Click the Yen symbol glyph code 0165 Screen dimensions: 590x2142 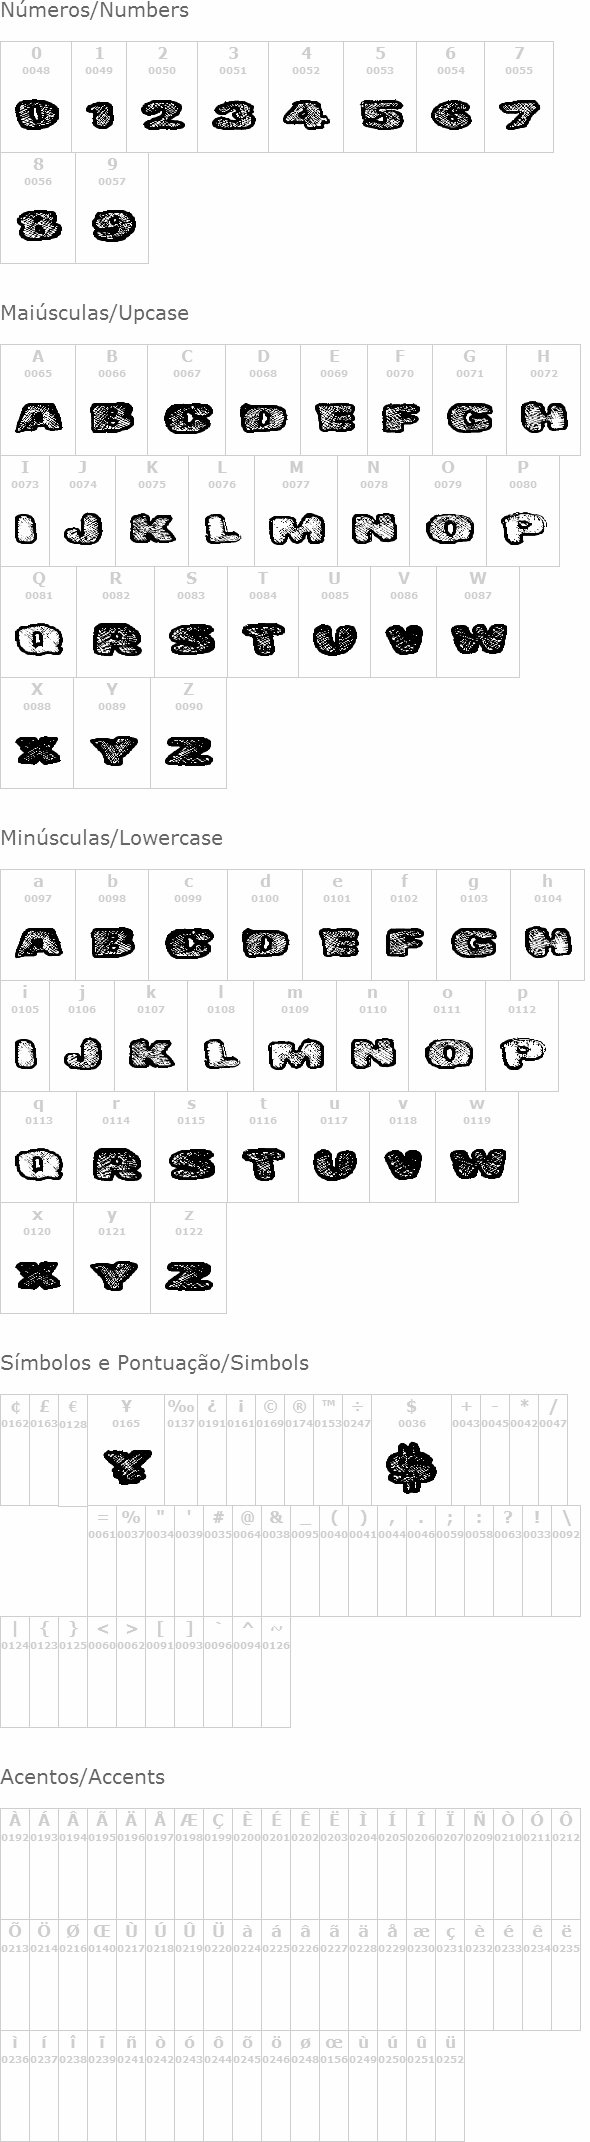[126, 1423]
